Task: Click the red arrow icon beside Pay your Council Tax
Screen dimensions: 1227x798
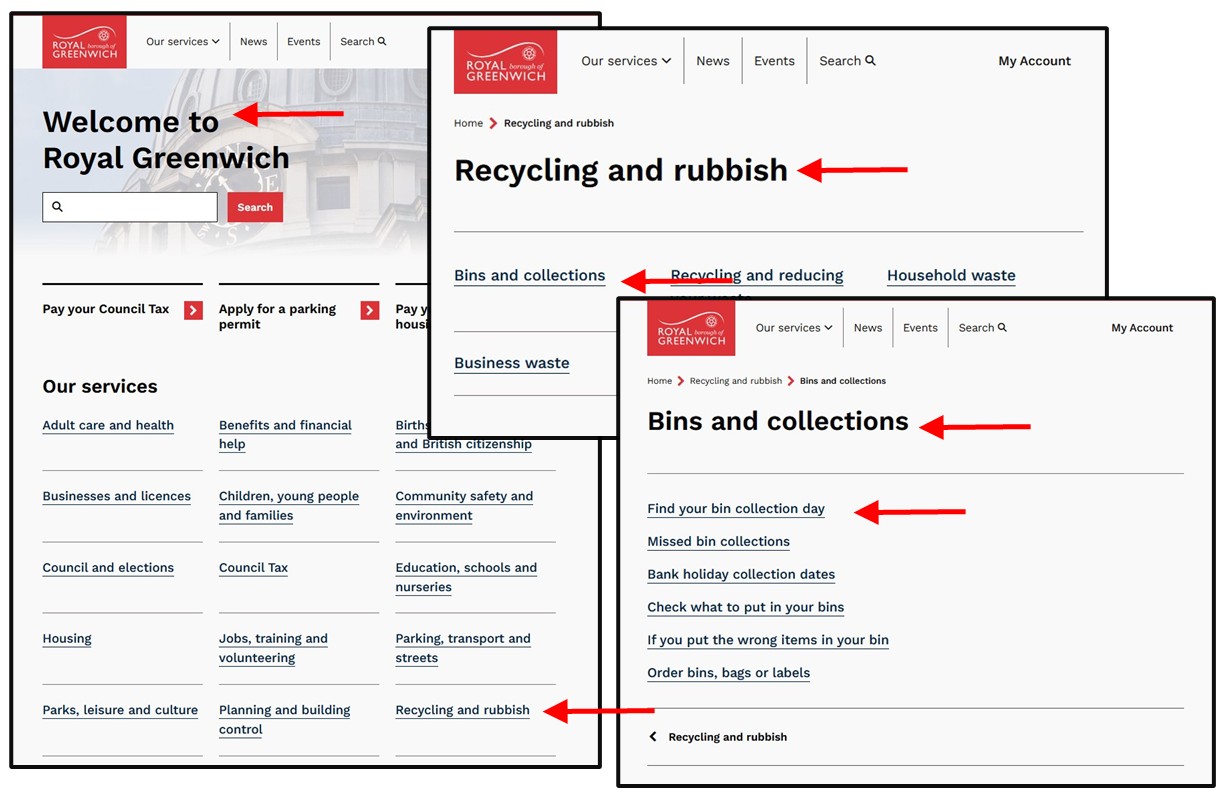Action: 193,310
